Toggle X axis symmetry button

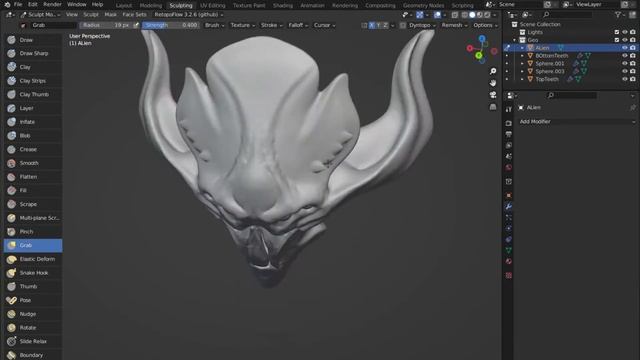[371, 25]
